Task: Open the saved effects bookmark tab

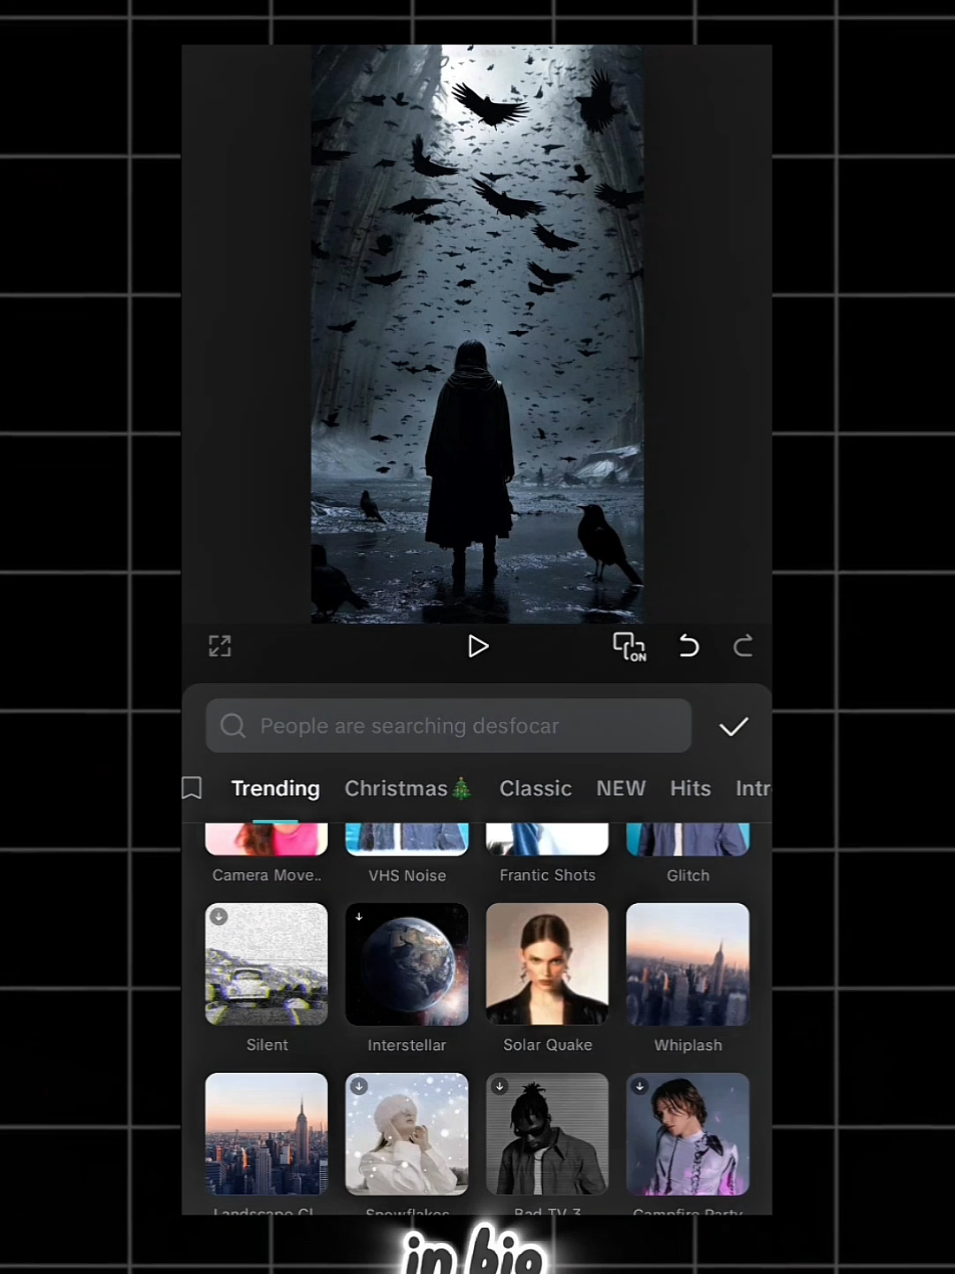Action: pyautogui.click(x=192, y=788)
